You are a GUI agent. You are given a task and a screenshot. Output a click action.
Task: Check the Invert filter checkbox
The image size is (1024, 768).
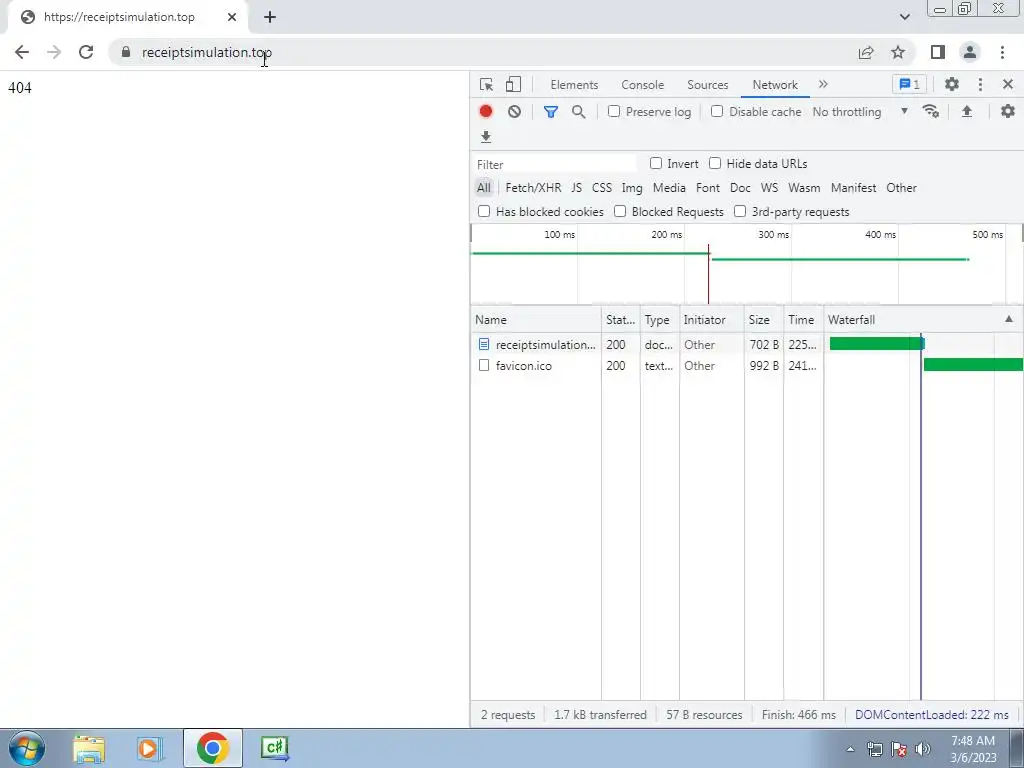tap(656, 164)
